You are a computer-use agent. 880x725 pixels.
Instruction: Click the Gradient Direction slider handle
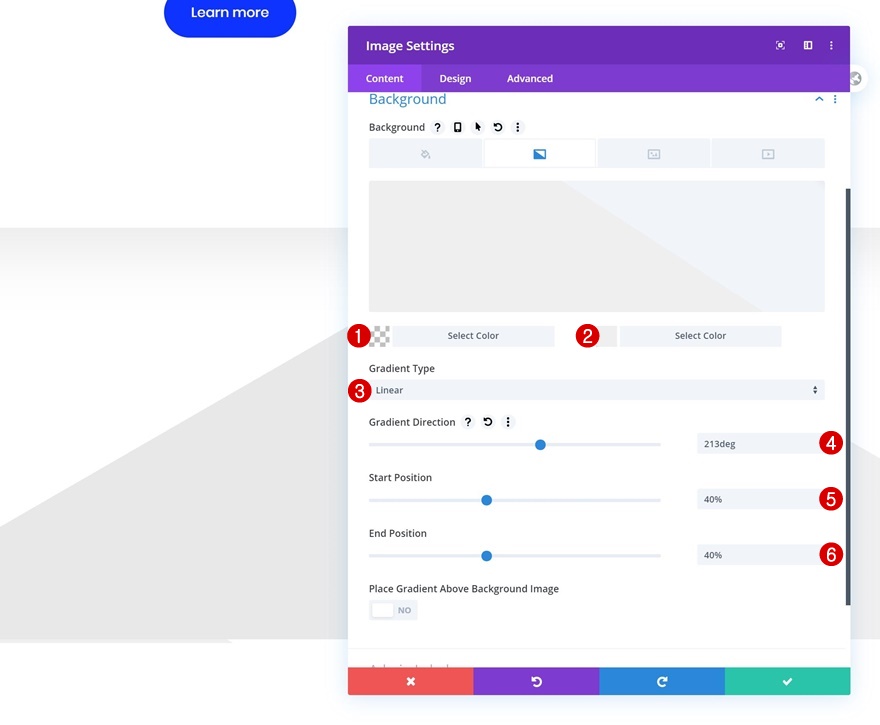540,445
